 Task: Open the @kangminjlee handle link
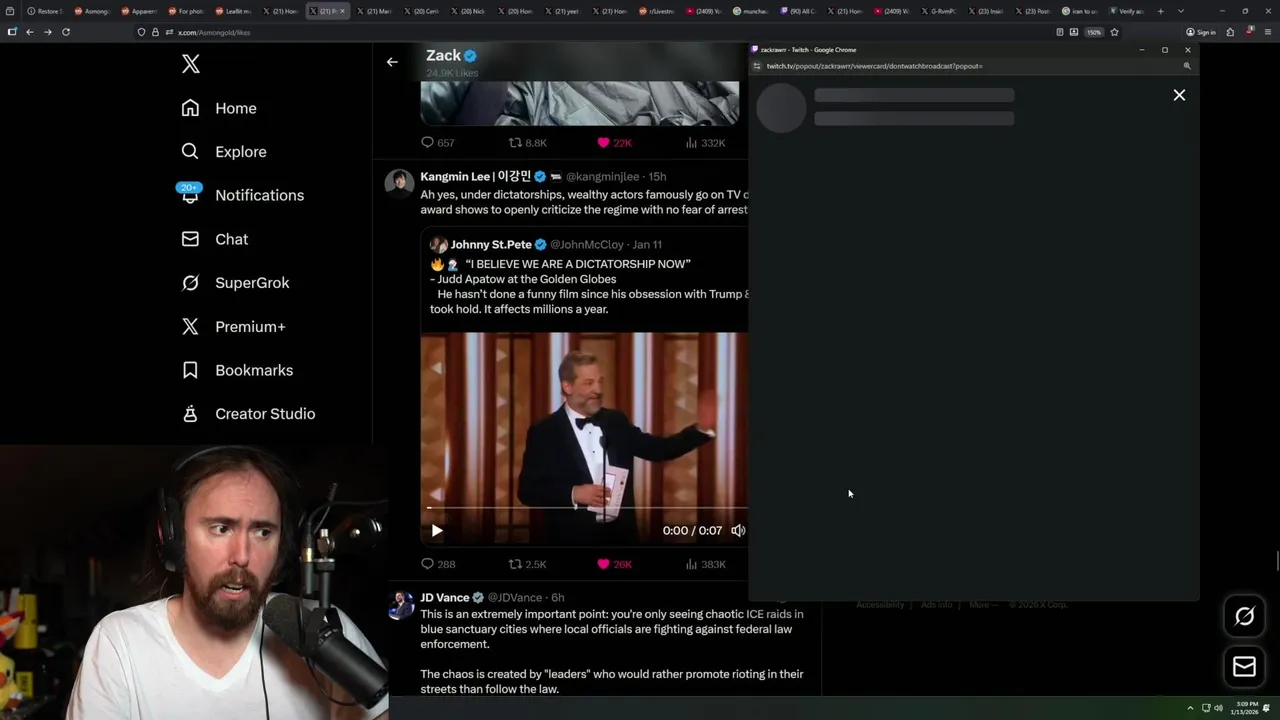coord(602,177)
